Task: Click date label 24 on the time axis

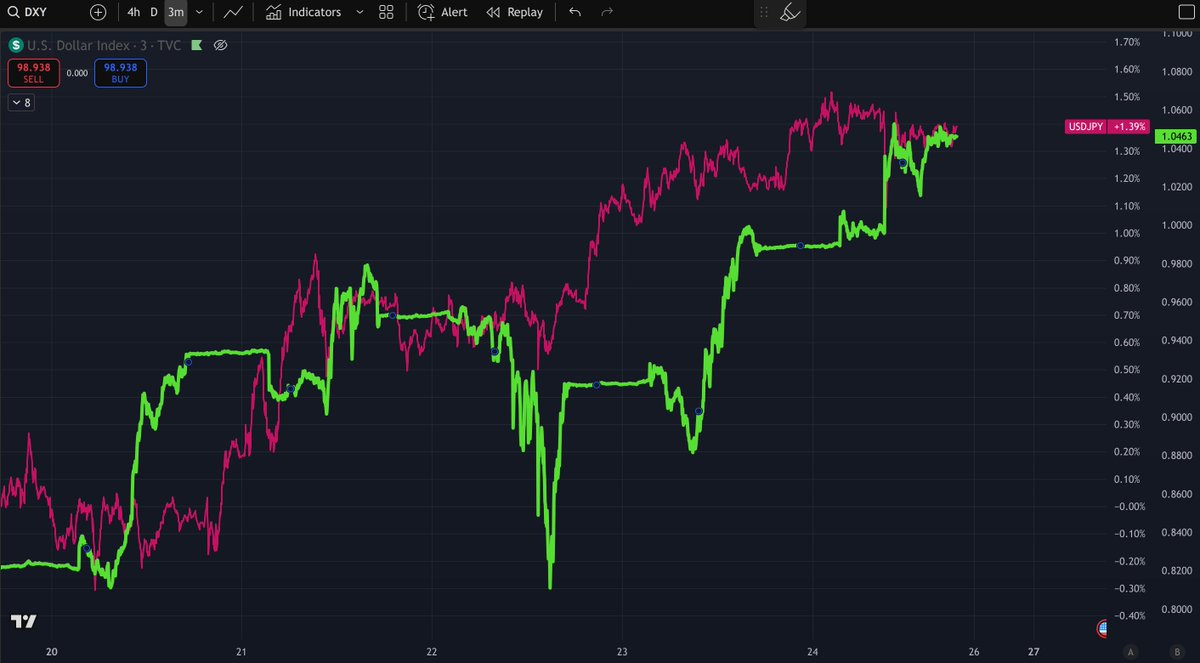Action: pos(813,651)
